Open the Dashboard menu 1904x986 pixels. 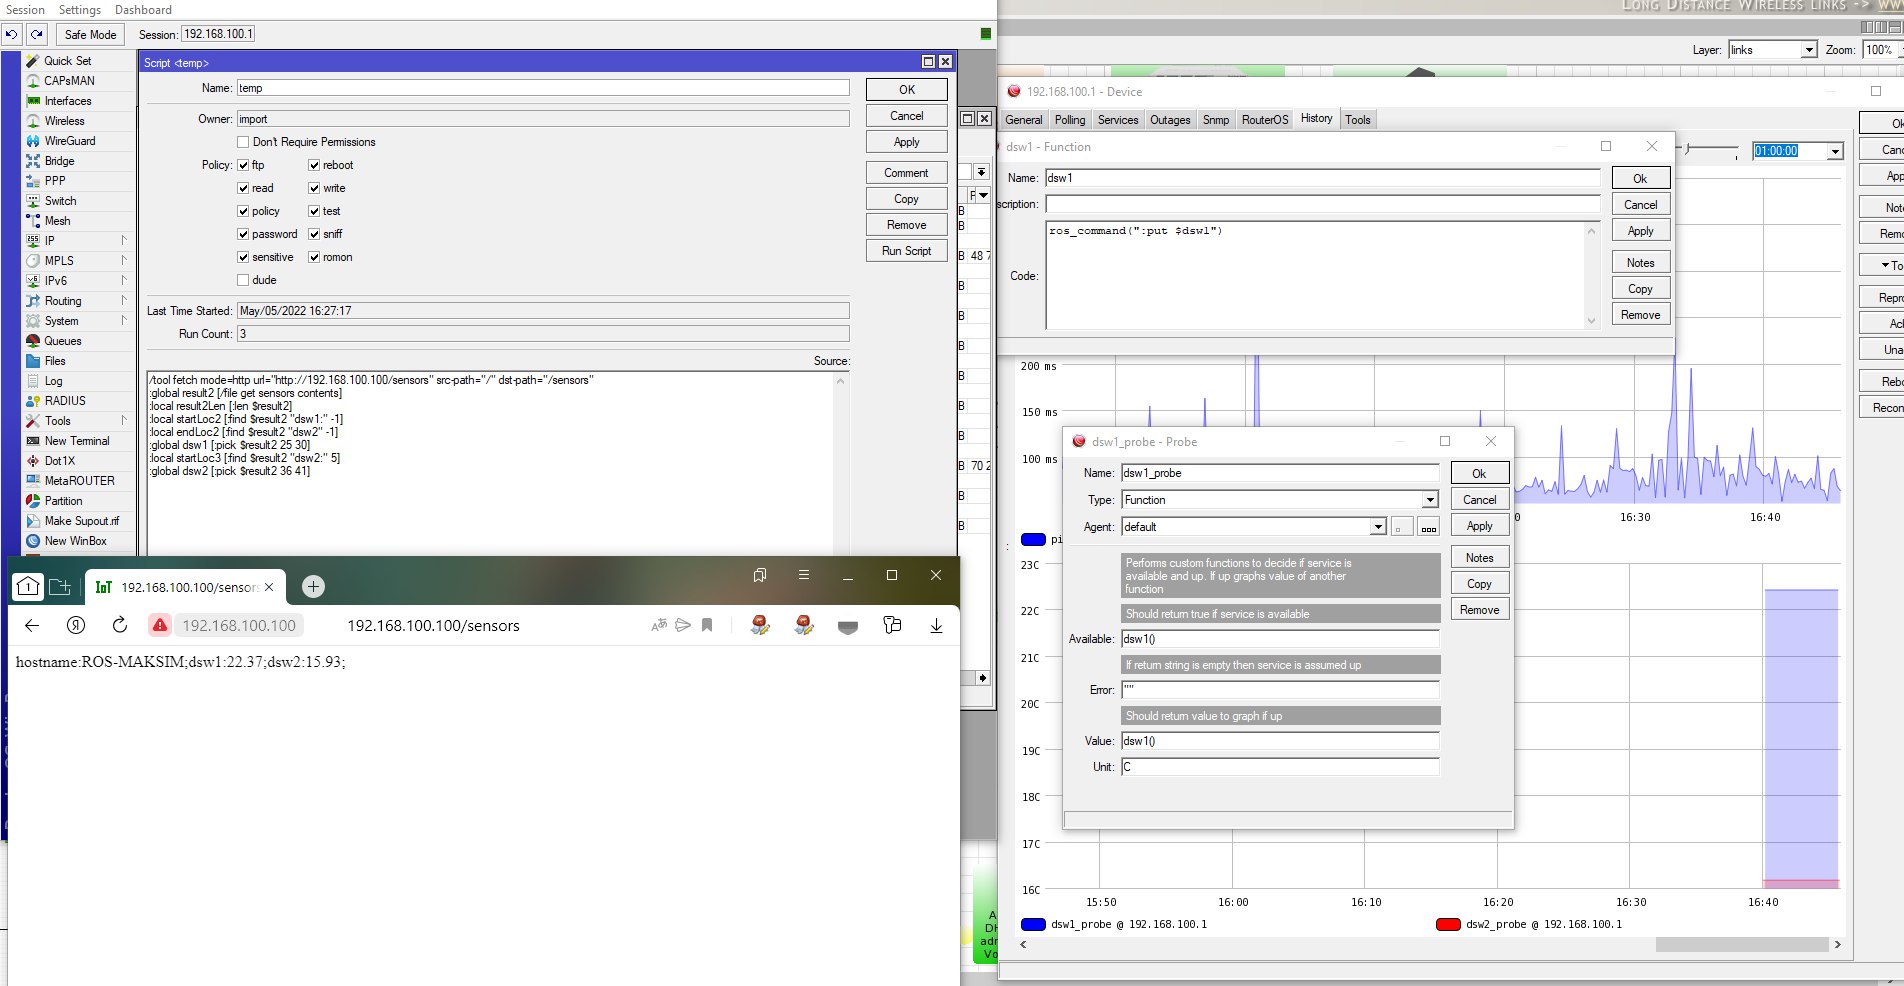pyautogui.click(x=143, y=10)
